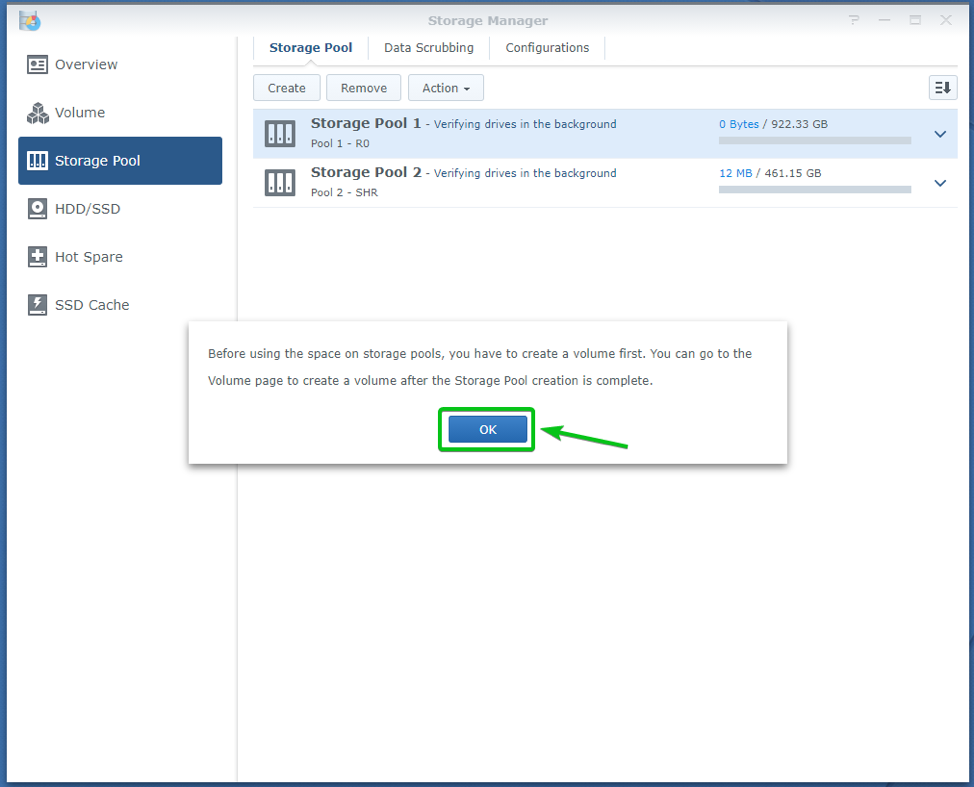Screen dimensions: 974x787
Task: Minimize the Storage Manager window
Action: [x=885, y=20]
